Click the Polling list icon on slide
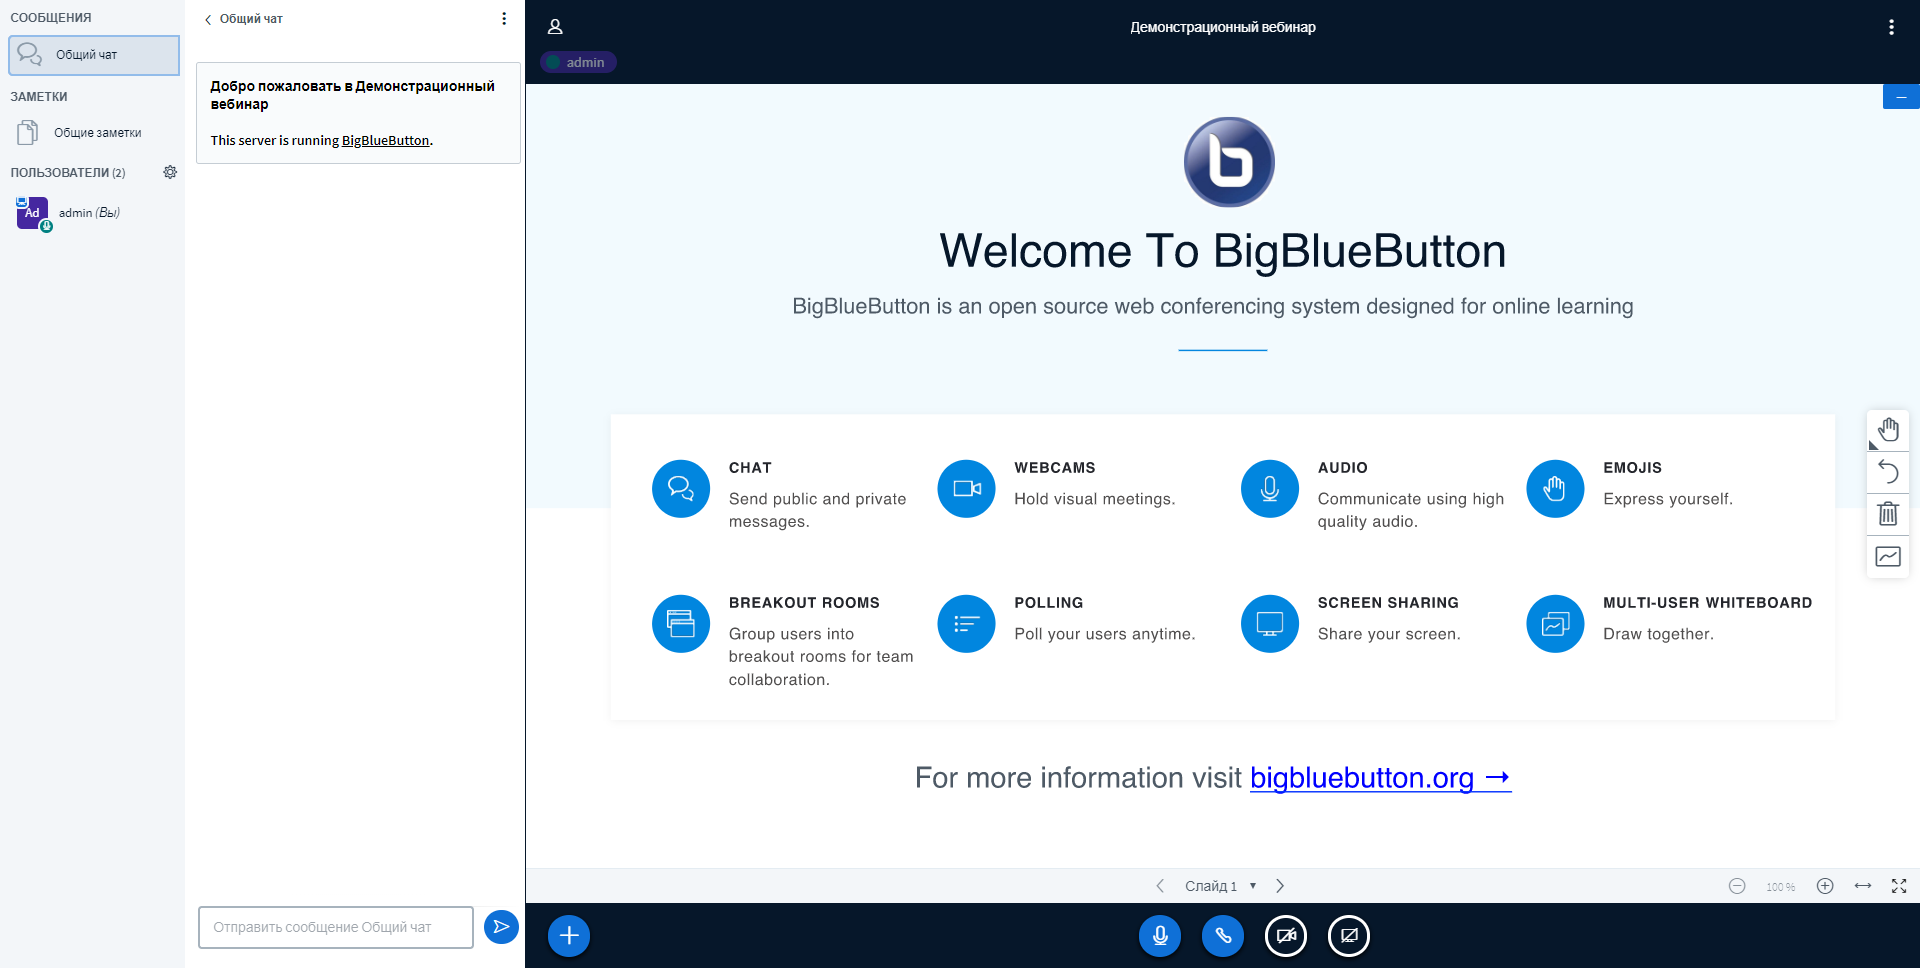The image size is (1920, 968). (966, 624)
